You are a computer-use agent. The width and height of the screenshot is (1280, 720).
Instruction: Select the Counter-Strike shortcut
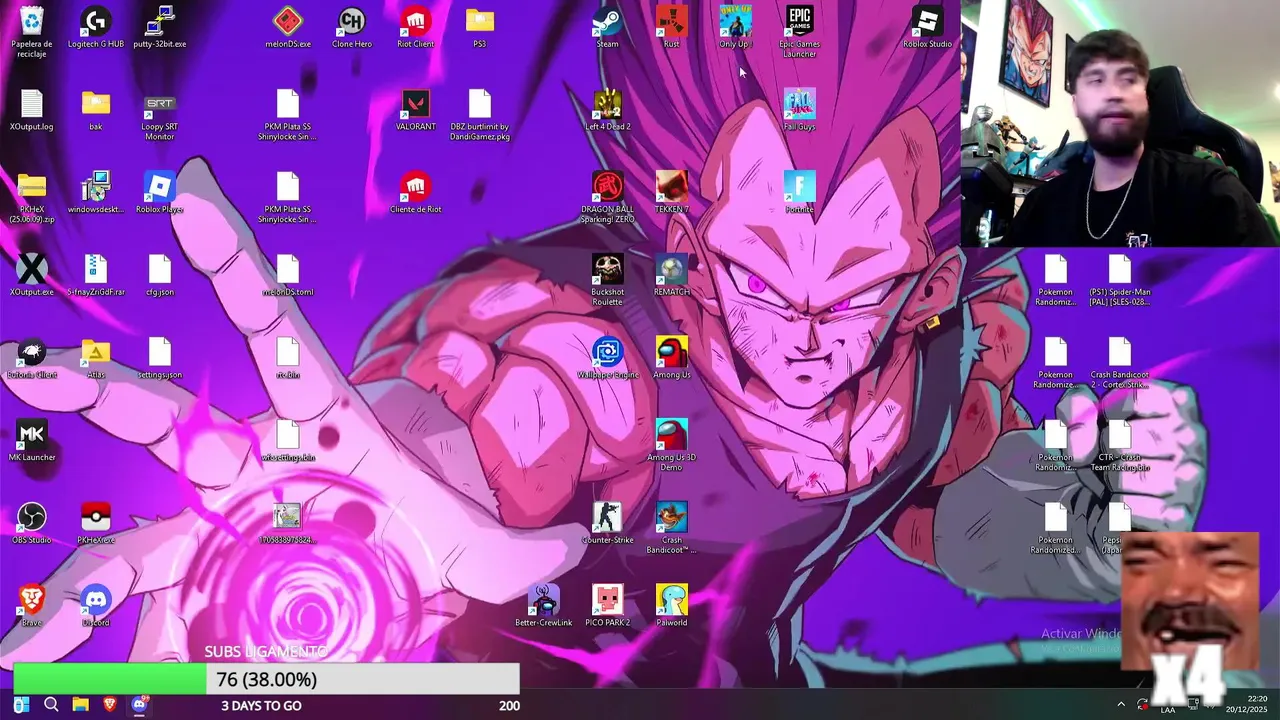(607, 523)
